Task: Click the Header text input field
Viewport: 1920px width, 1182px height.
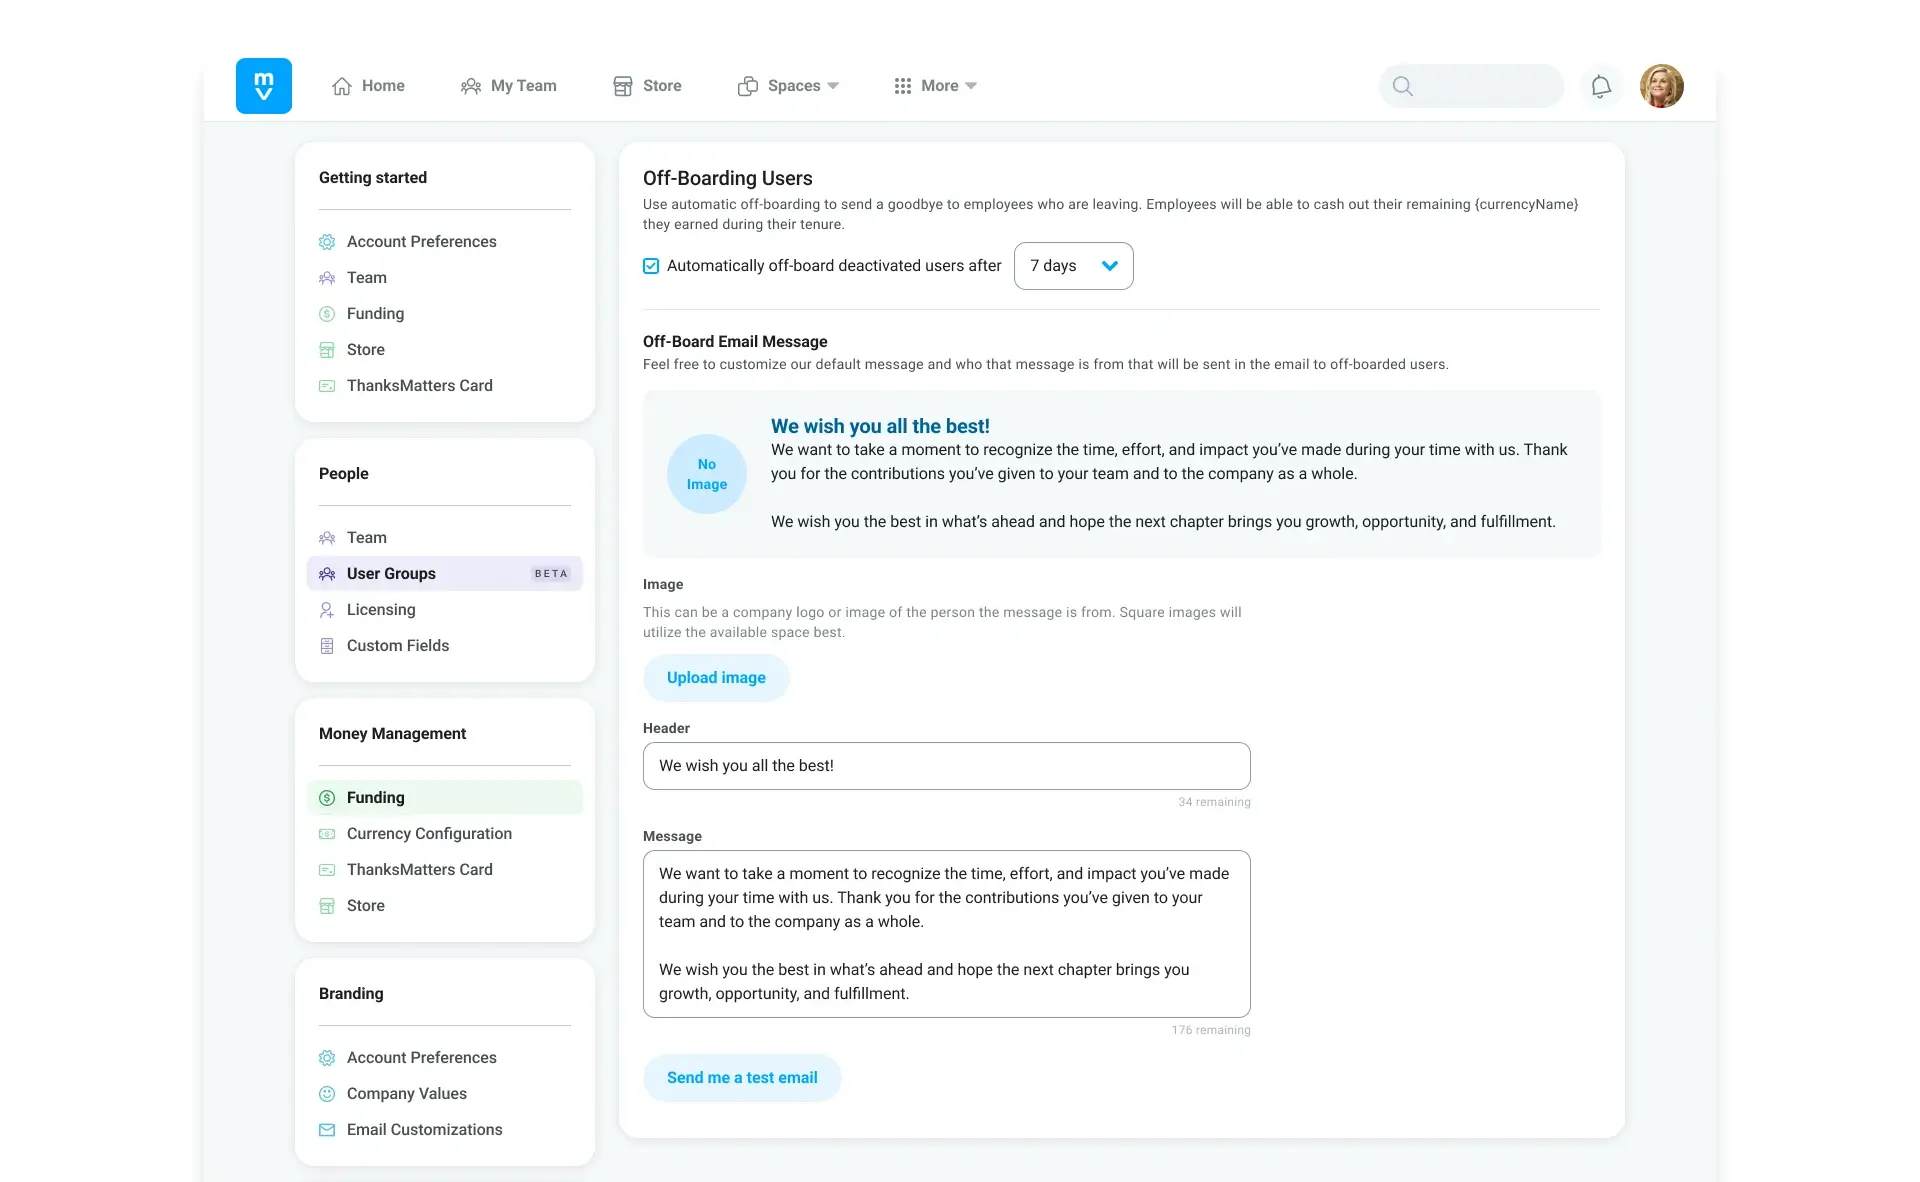Action: (946, 766)
